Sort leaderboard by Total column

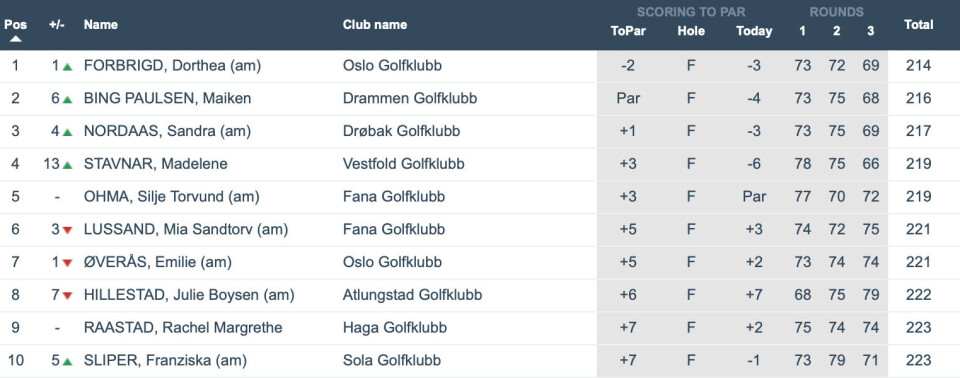918,25
